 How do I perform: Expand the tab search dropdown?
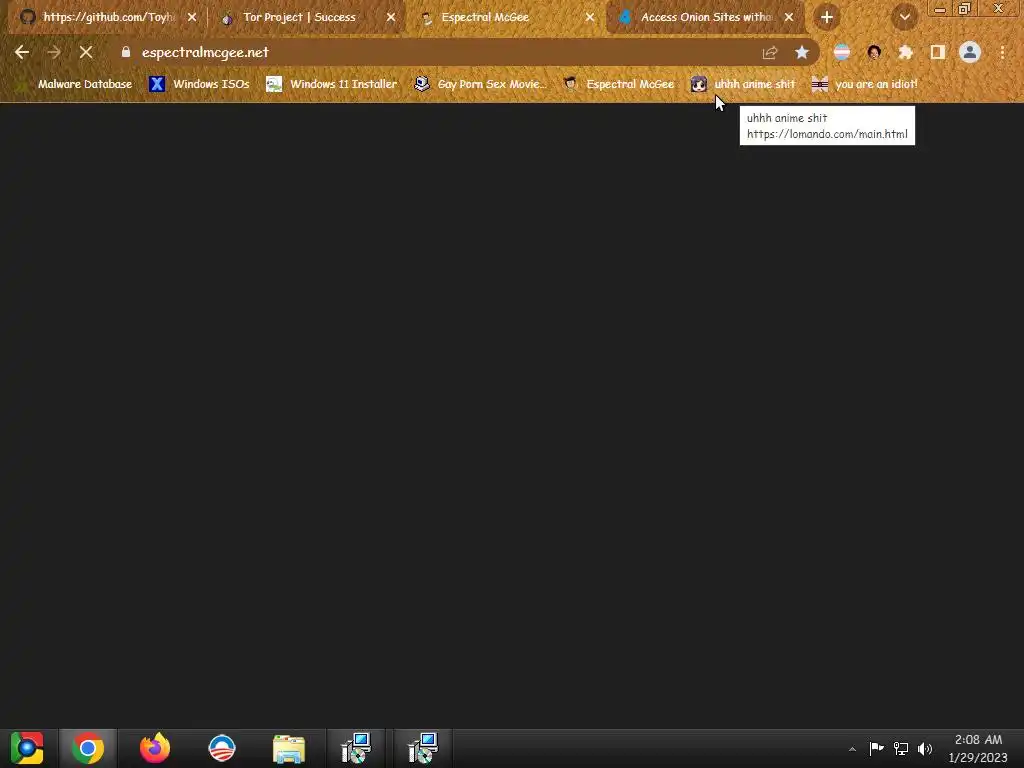click(904, 18)
